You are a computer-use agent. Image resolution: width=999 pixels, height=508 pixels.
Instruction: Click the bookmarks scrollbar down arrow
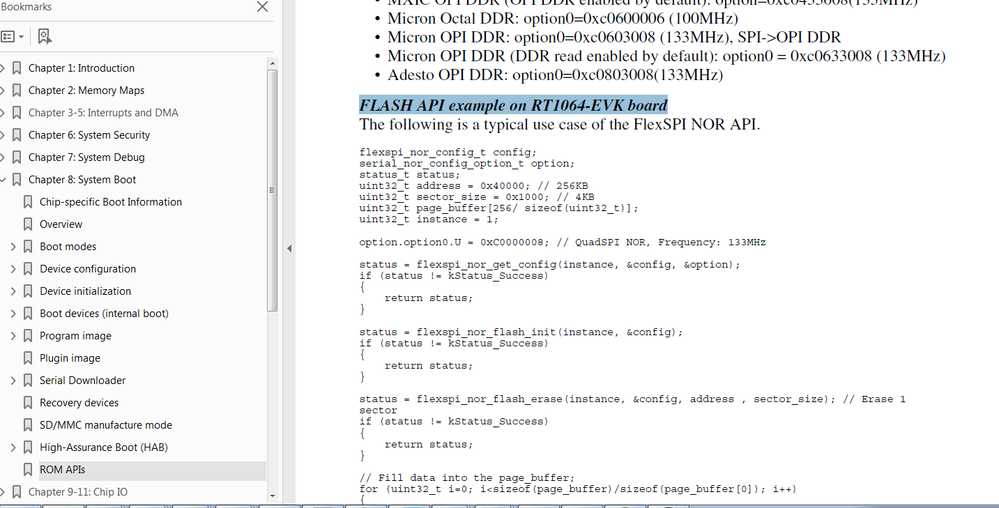pos(273,495)
